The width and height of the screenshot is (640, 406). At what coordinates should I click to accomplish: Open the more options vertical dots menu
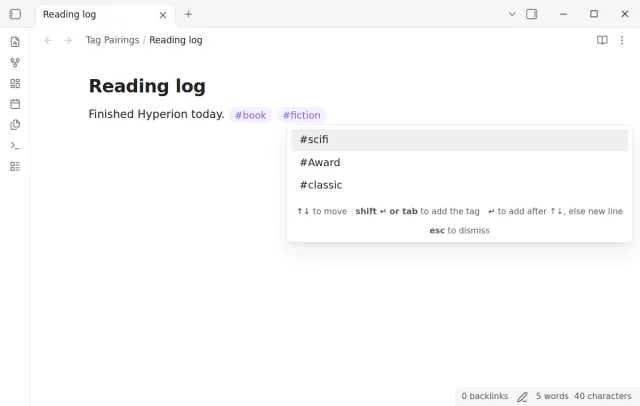coord(622,40)
